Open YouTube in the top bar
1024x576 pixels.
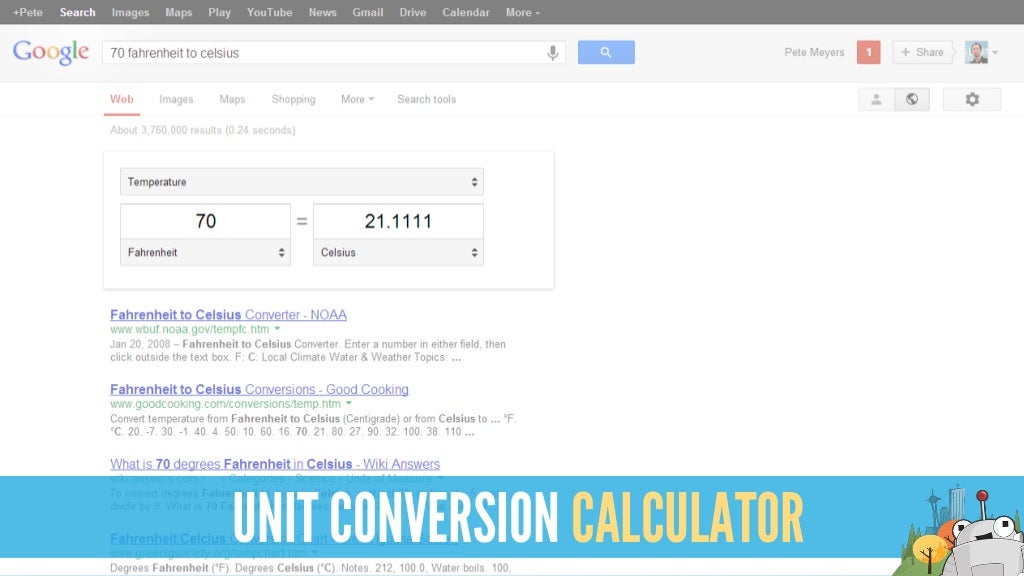[x=269, y=12]
